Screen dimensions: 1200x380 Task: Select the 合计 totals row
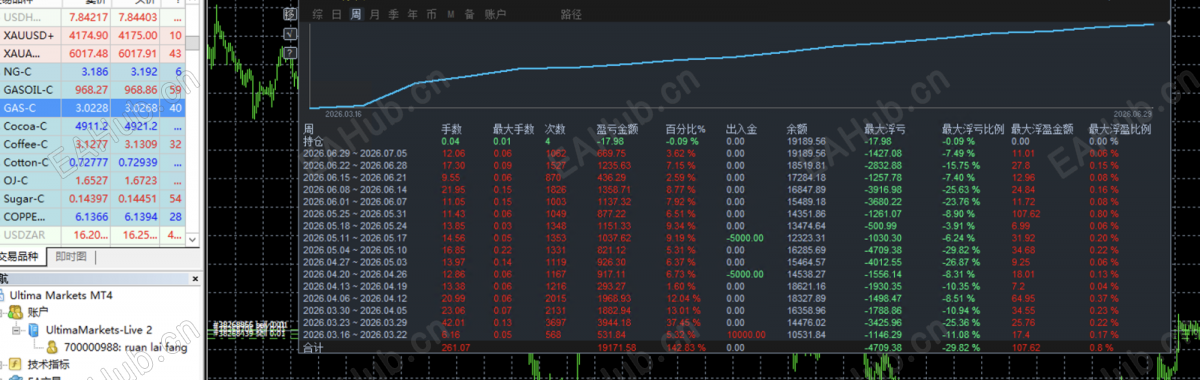[x=736, y=347]
